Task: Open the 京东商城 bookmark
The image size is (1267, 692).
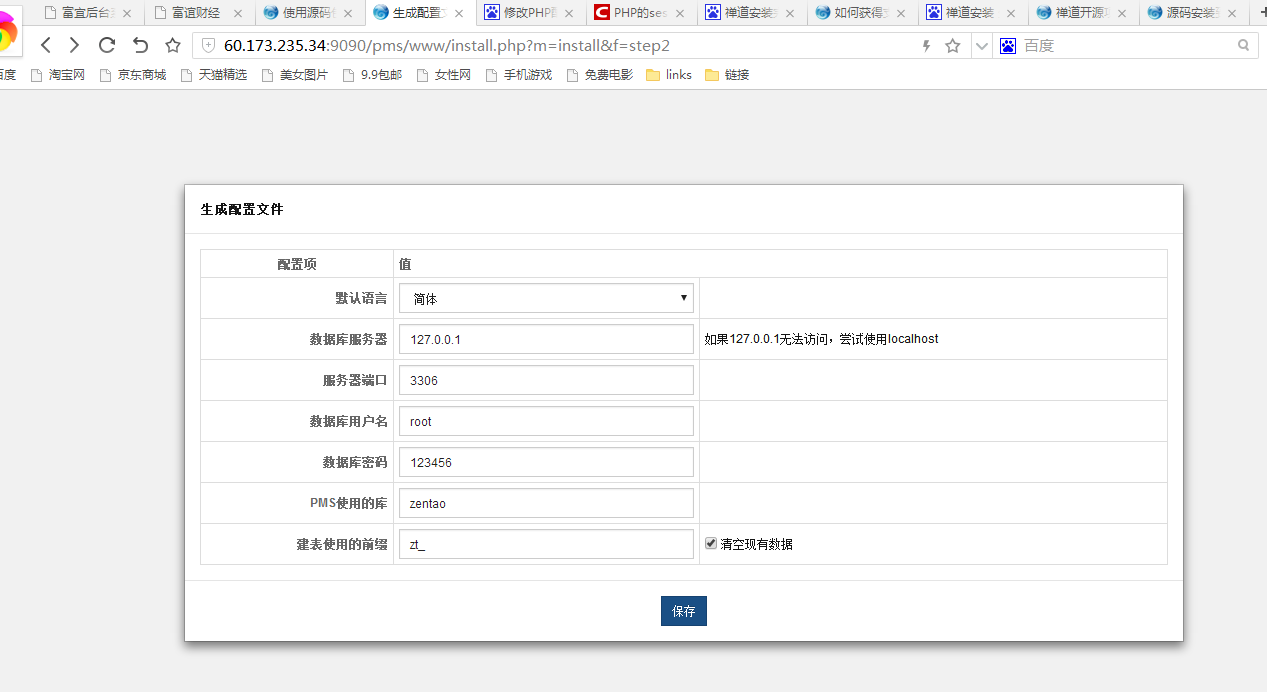Action: point(133,75)
